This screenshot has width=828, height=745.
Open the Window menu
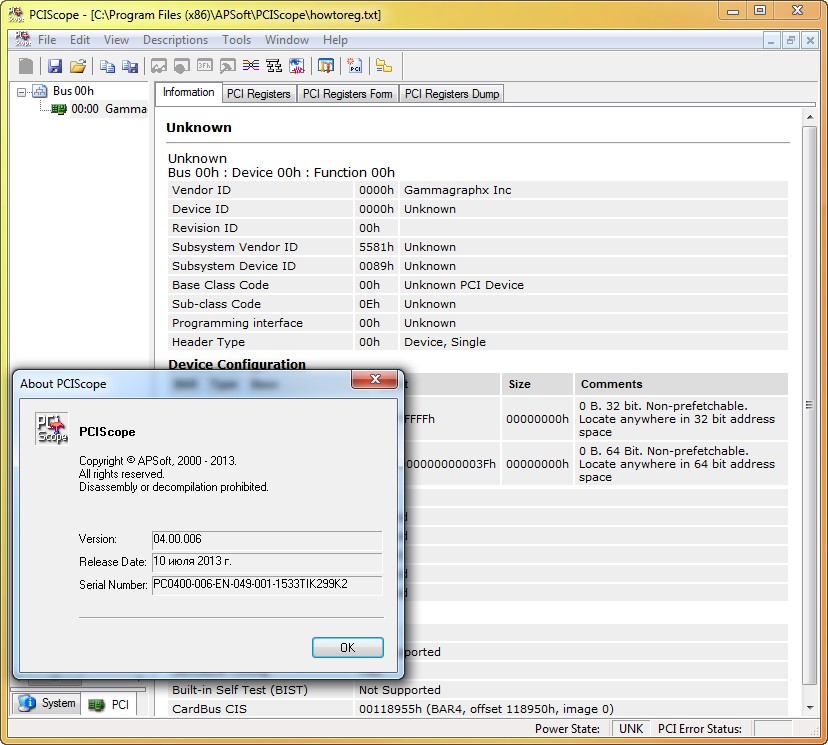[x=287, y=40]
